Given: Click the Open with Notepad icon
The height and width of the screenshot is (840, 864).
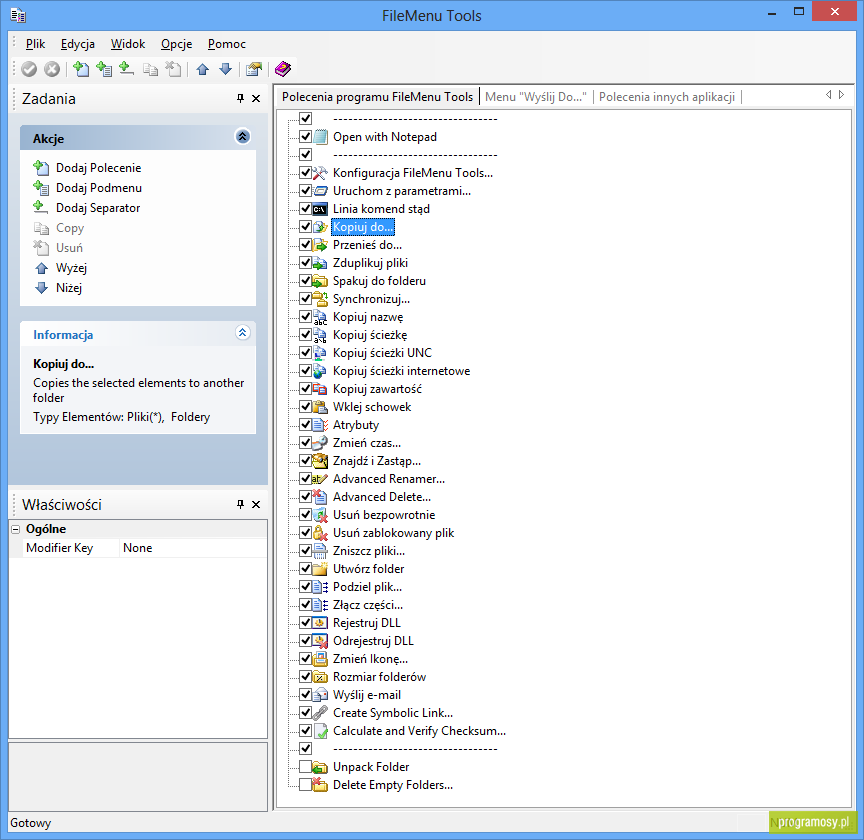Looking at the screenshot, I should [320, 137].
